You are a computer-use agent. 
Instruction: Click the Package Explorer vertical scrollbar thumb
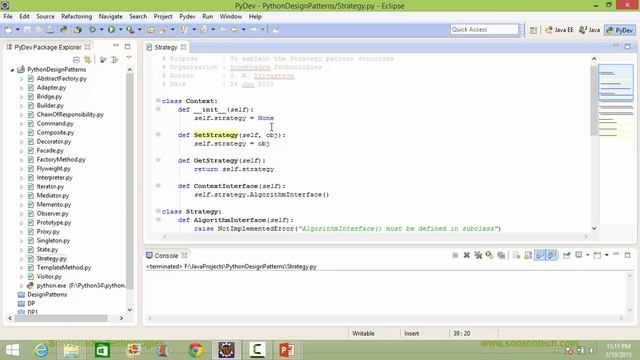click(x=129, y=181)
